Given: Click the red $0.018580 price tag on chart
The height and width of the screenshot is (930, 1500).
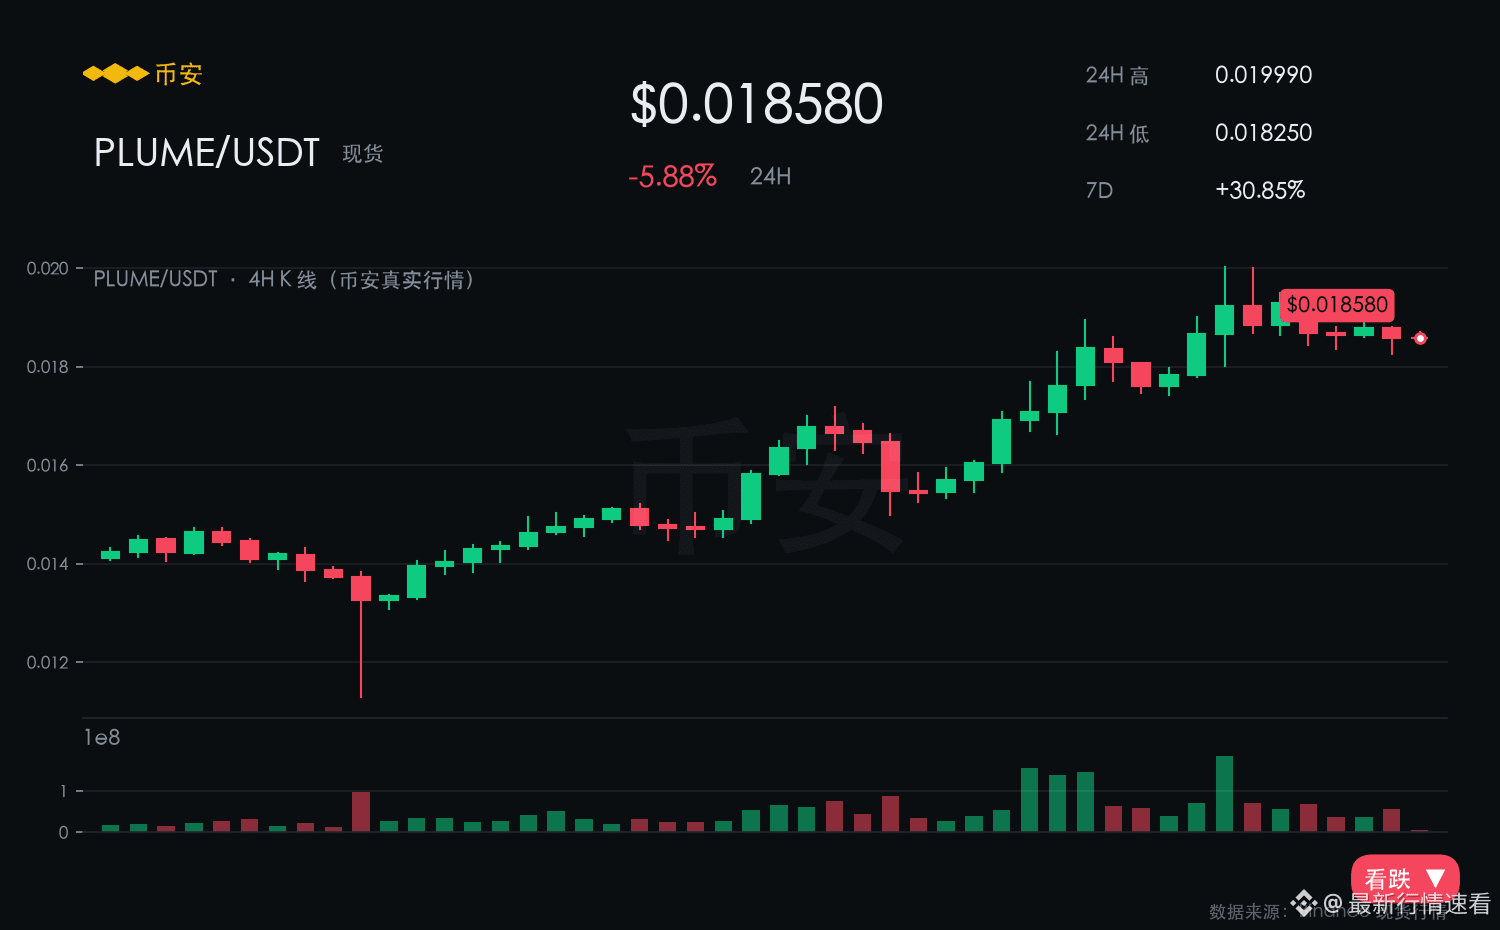Looking at the screenshot, I should (1337, 305).
